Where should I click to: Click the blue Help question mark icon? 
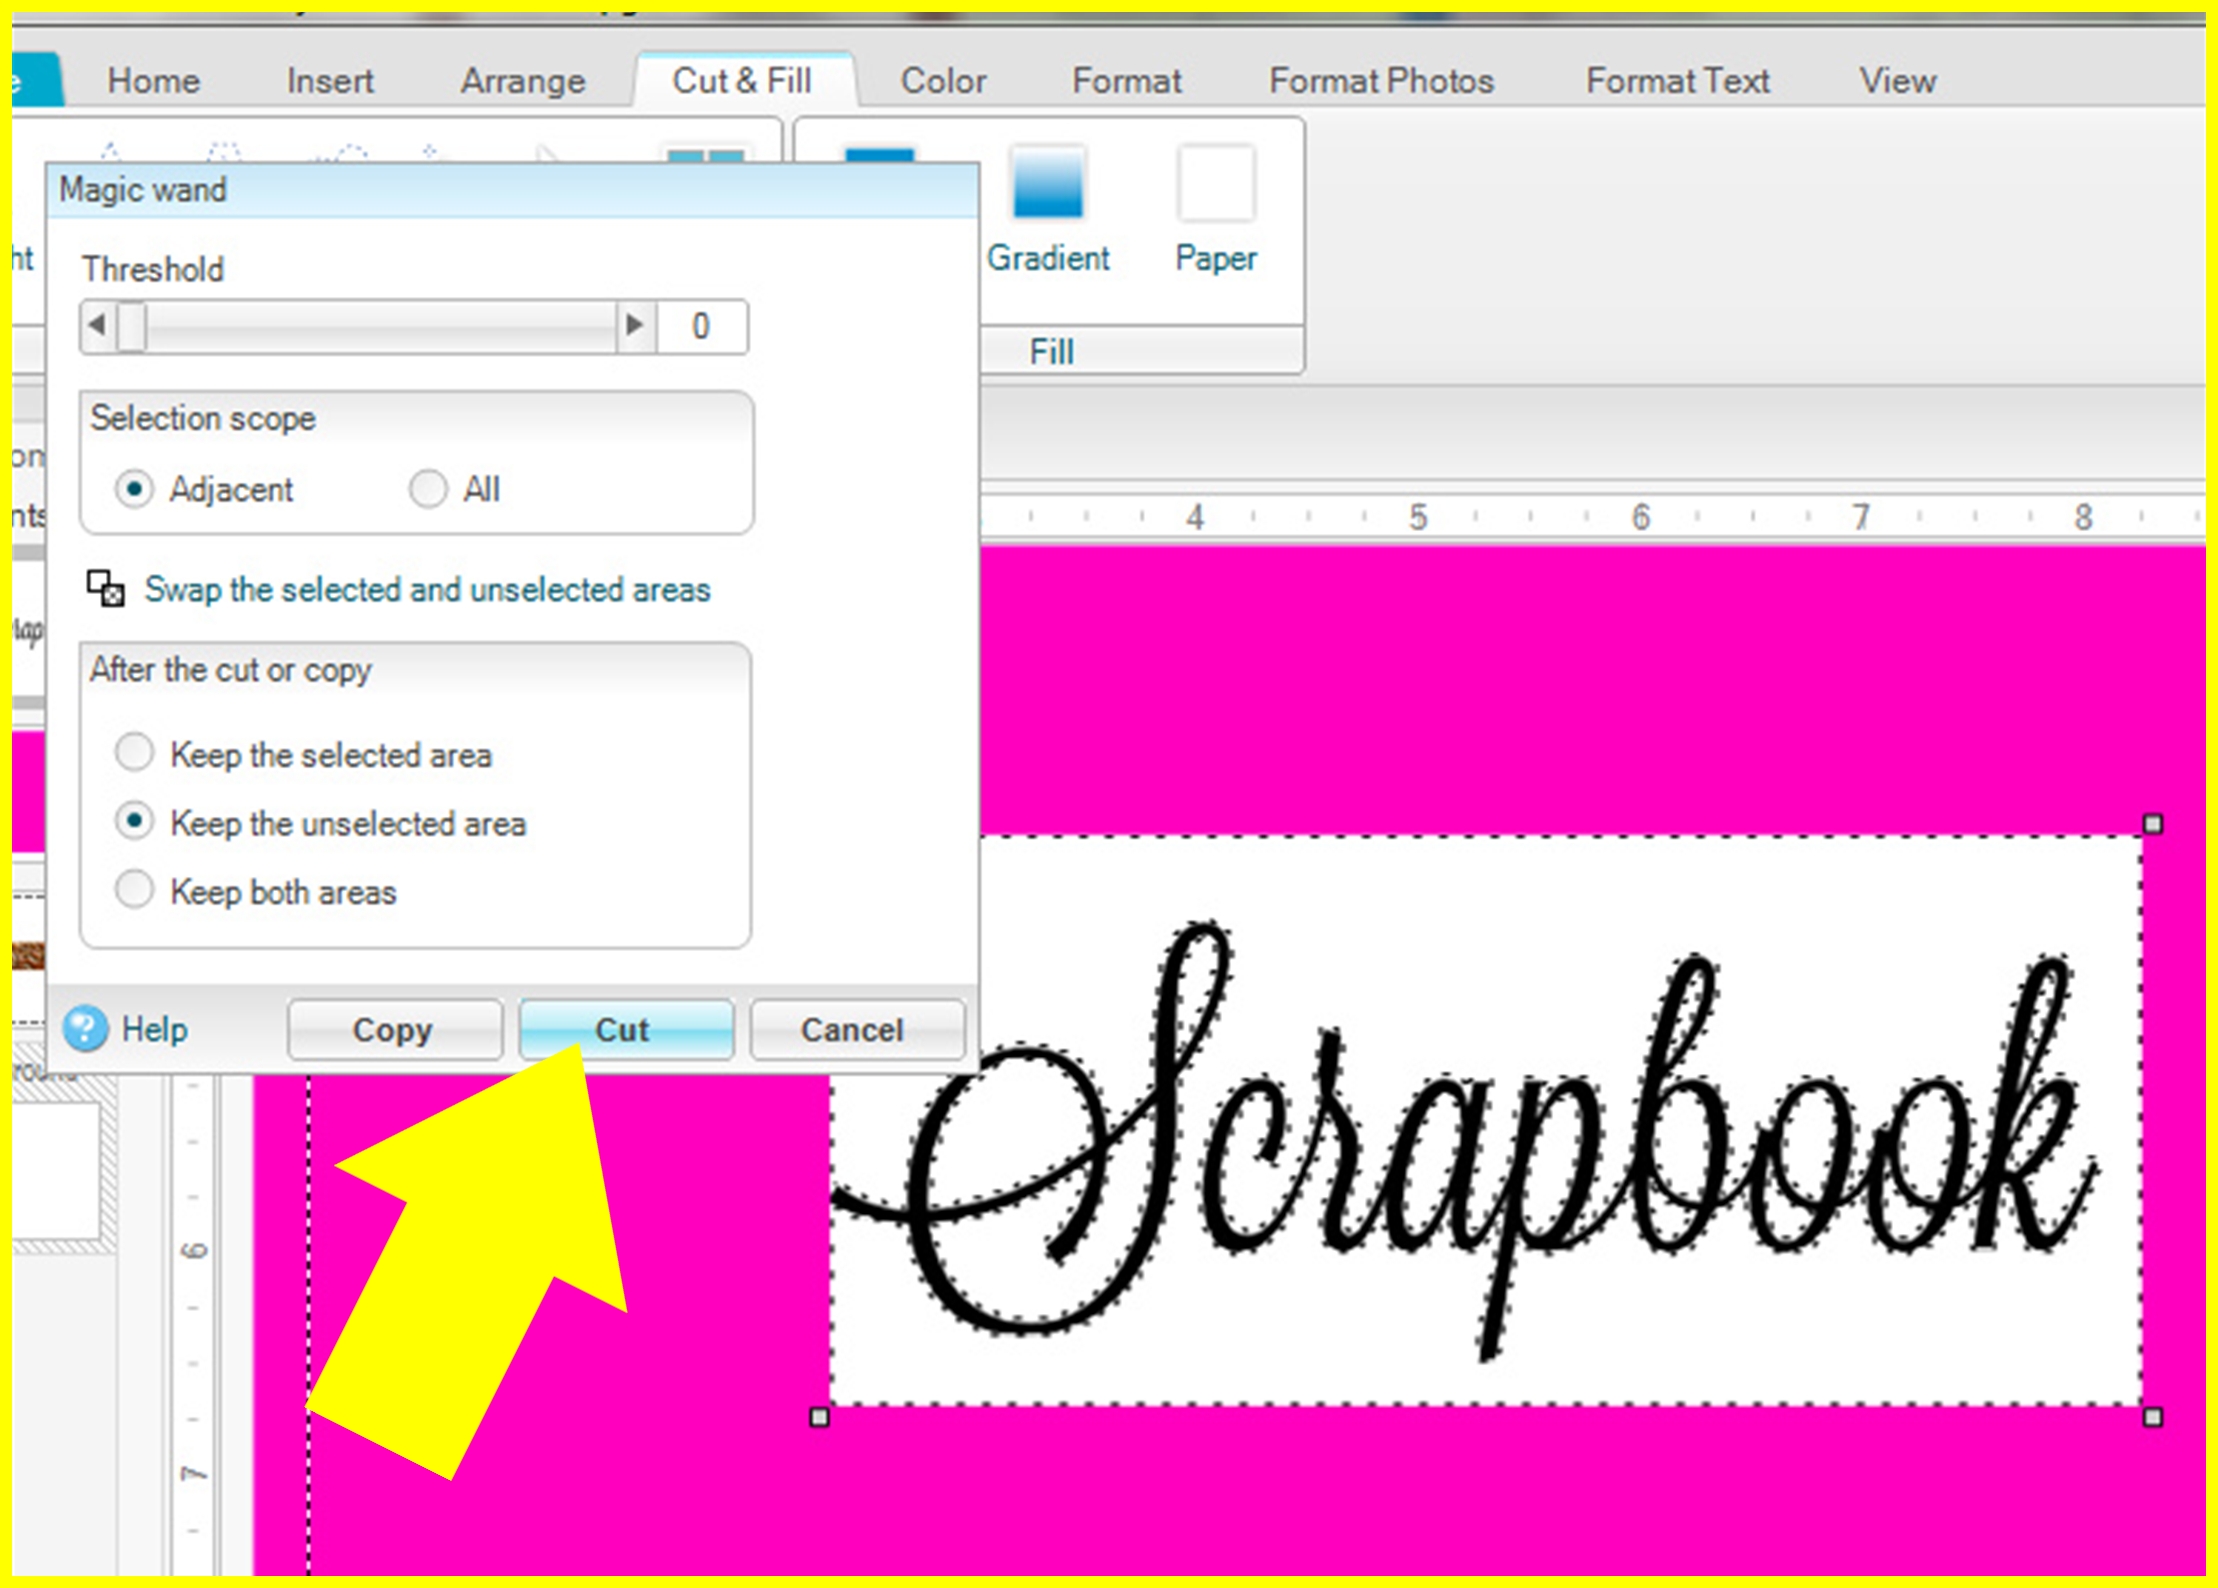[86, 1028]
